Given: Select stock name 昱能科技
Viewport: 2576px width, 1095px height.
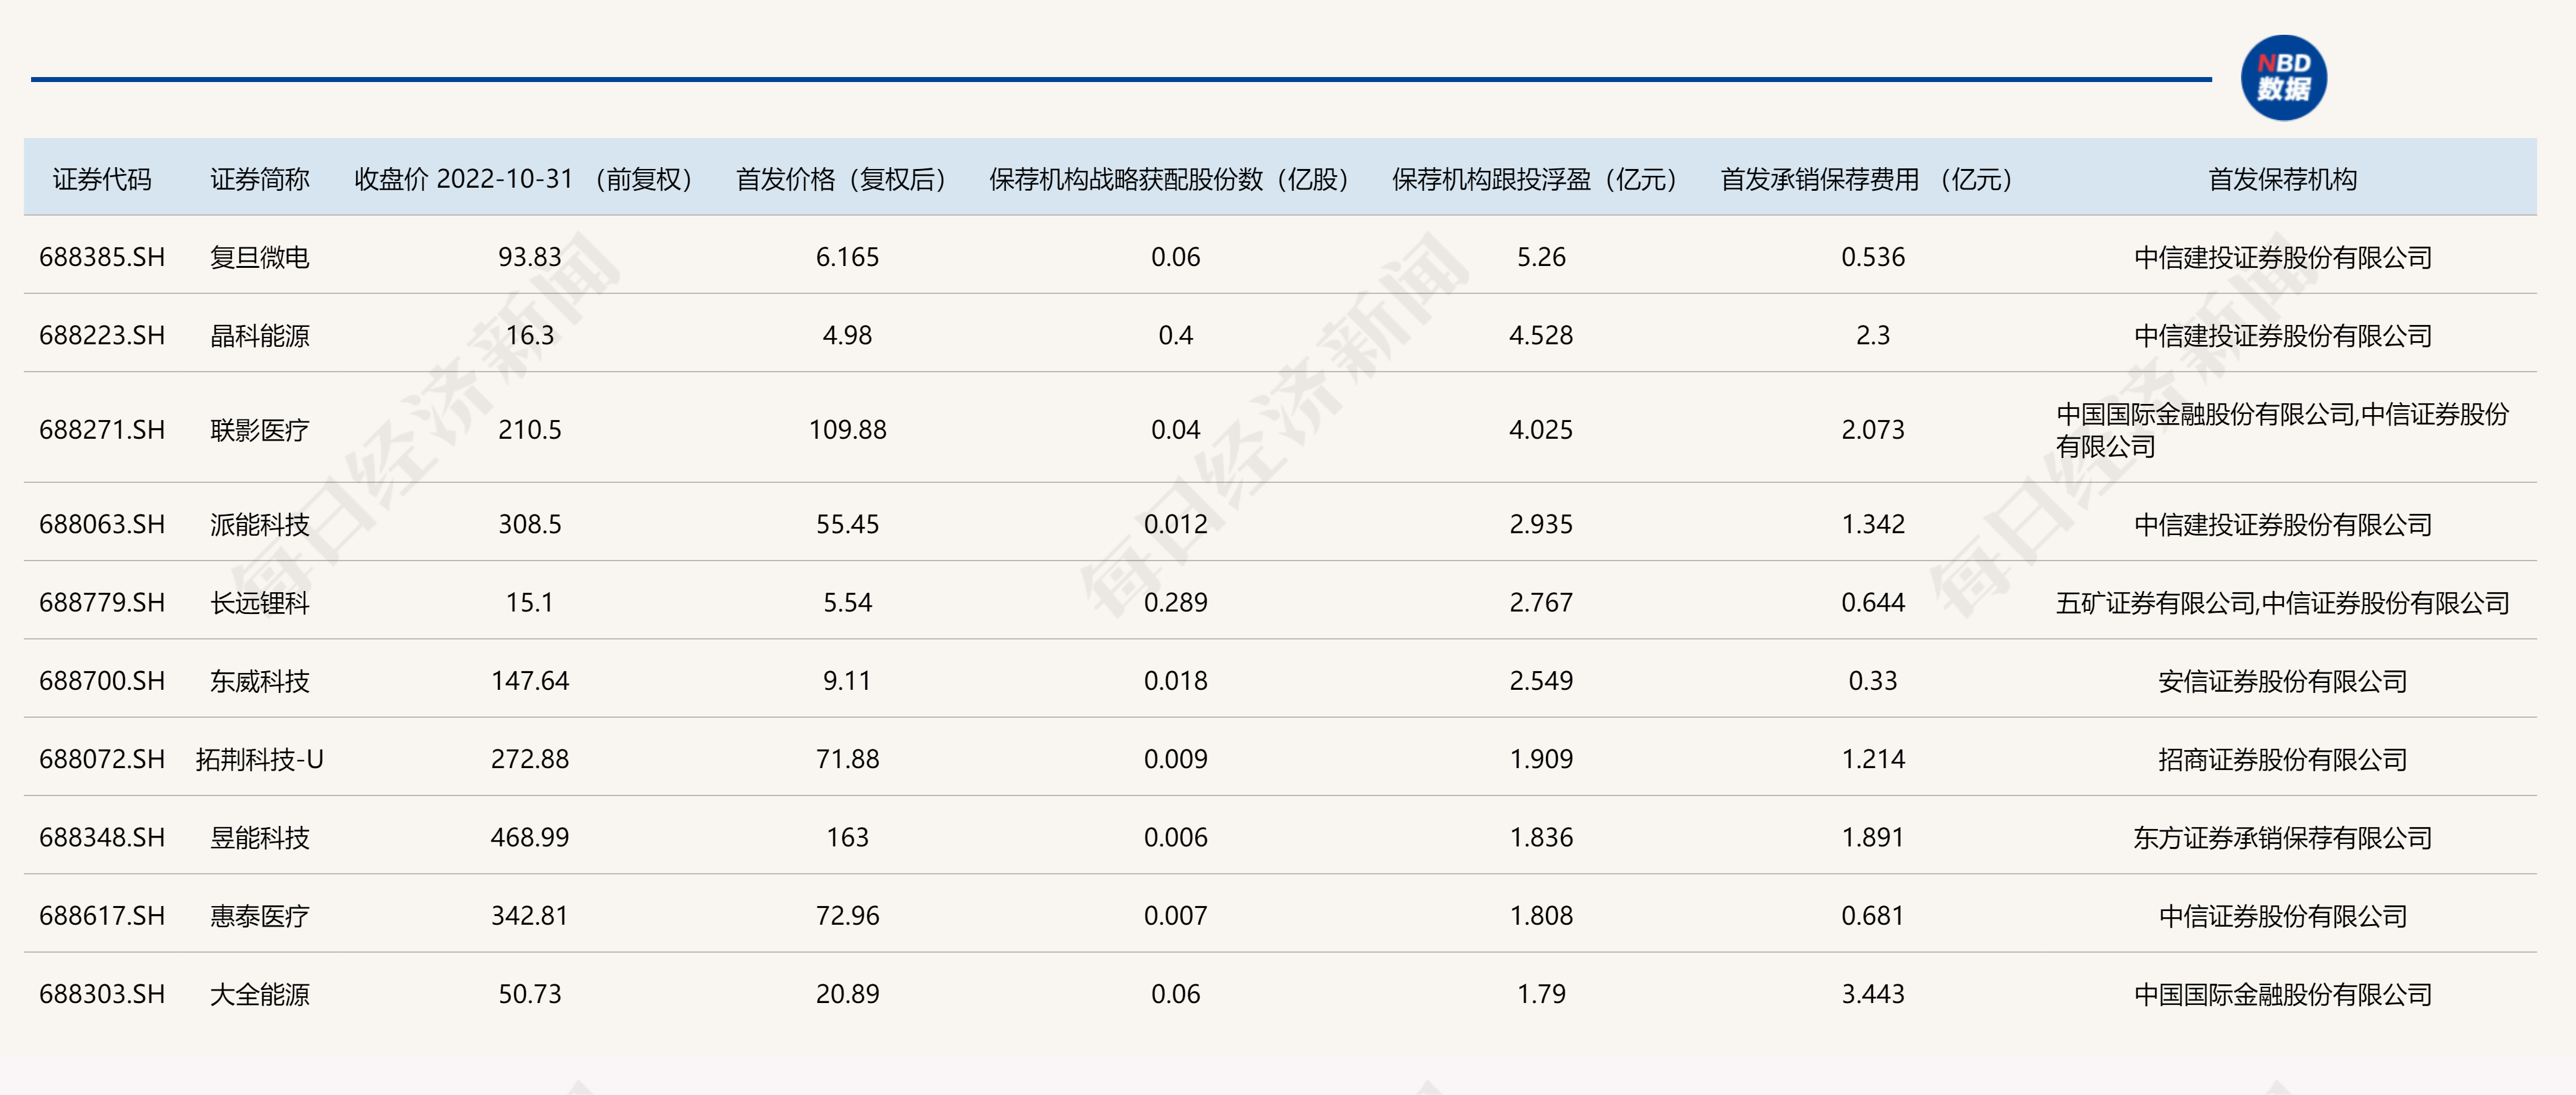Looking at the screenshot, I should pyautogui.click(x=260, y=837).
